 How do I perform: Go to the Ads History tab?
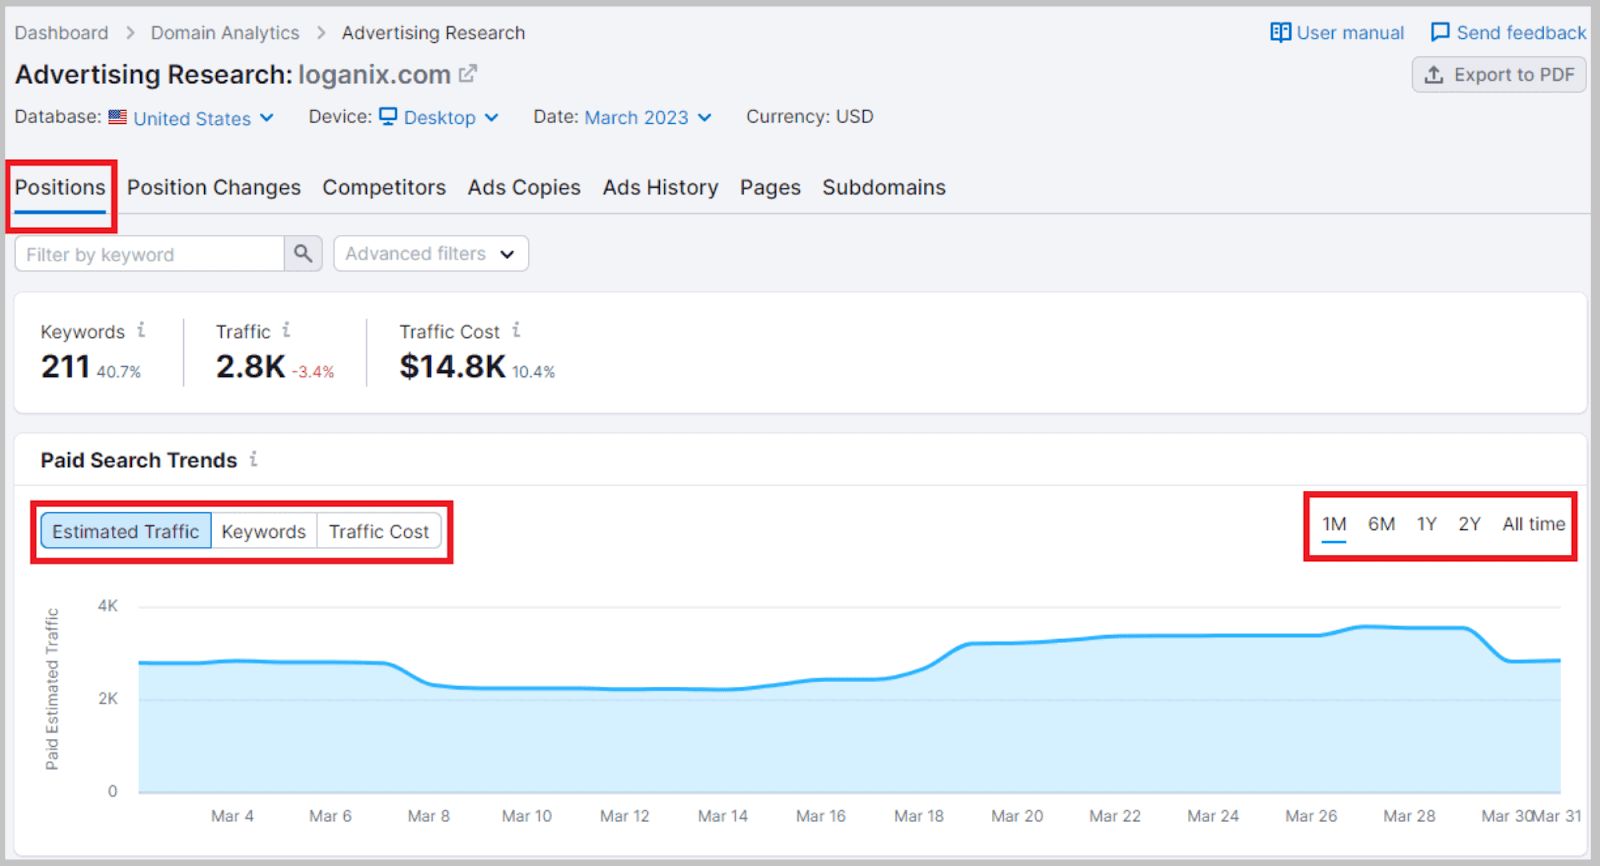point(660,188)
